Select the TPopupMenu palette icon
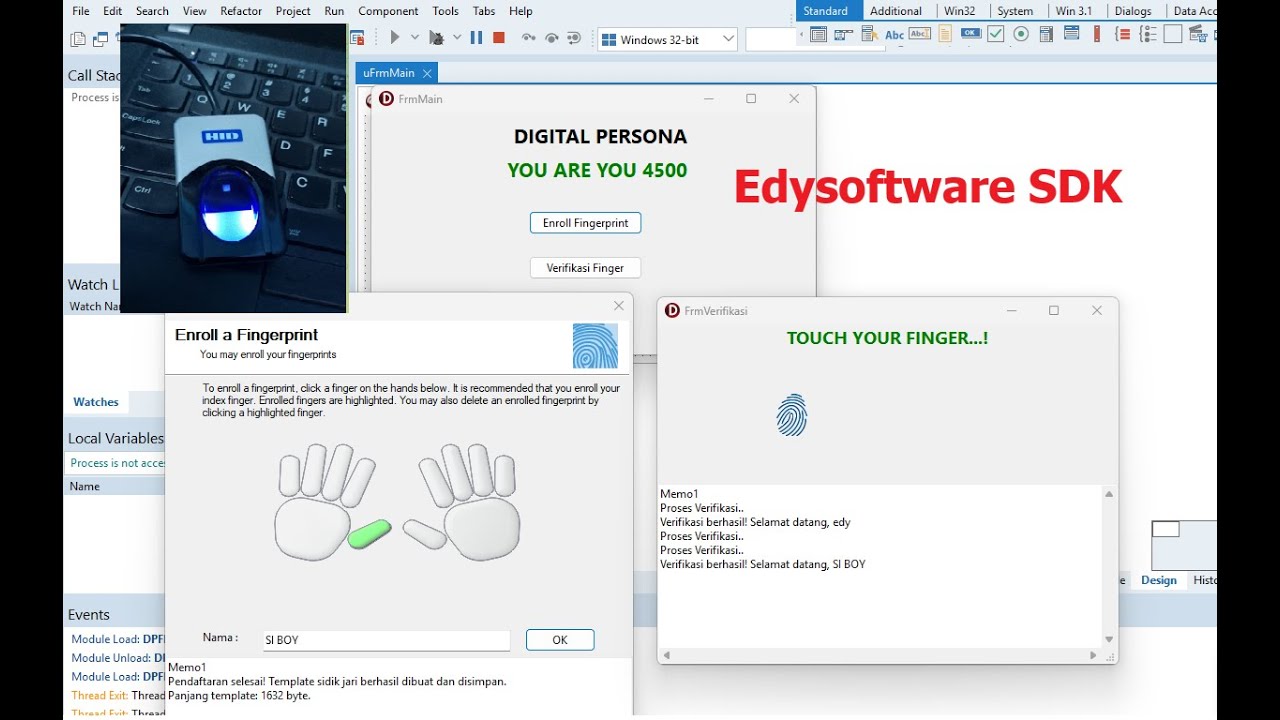 click(870, 34)
